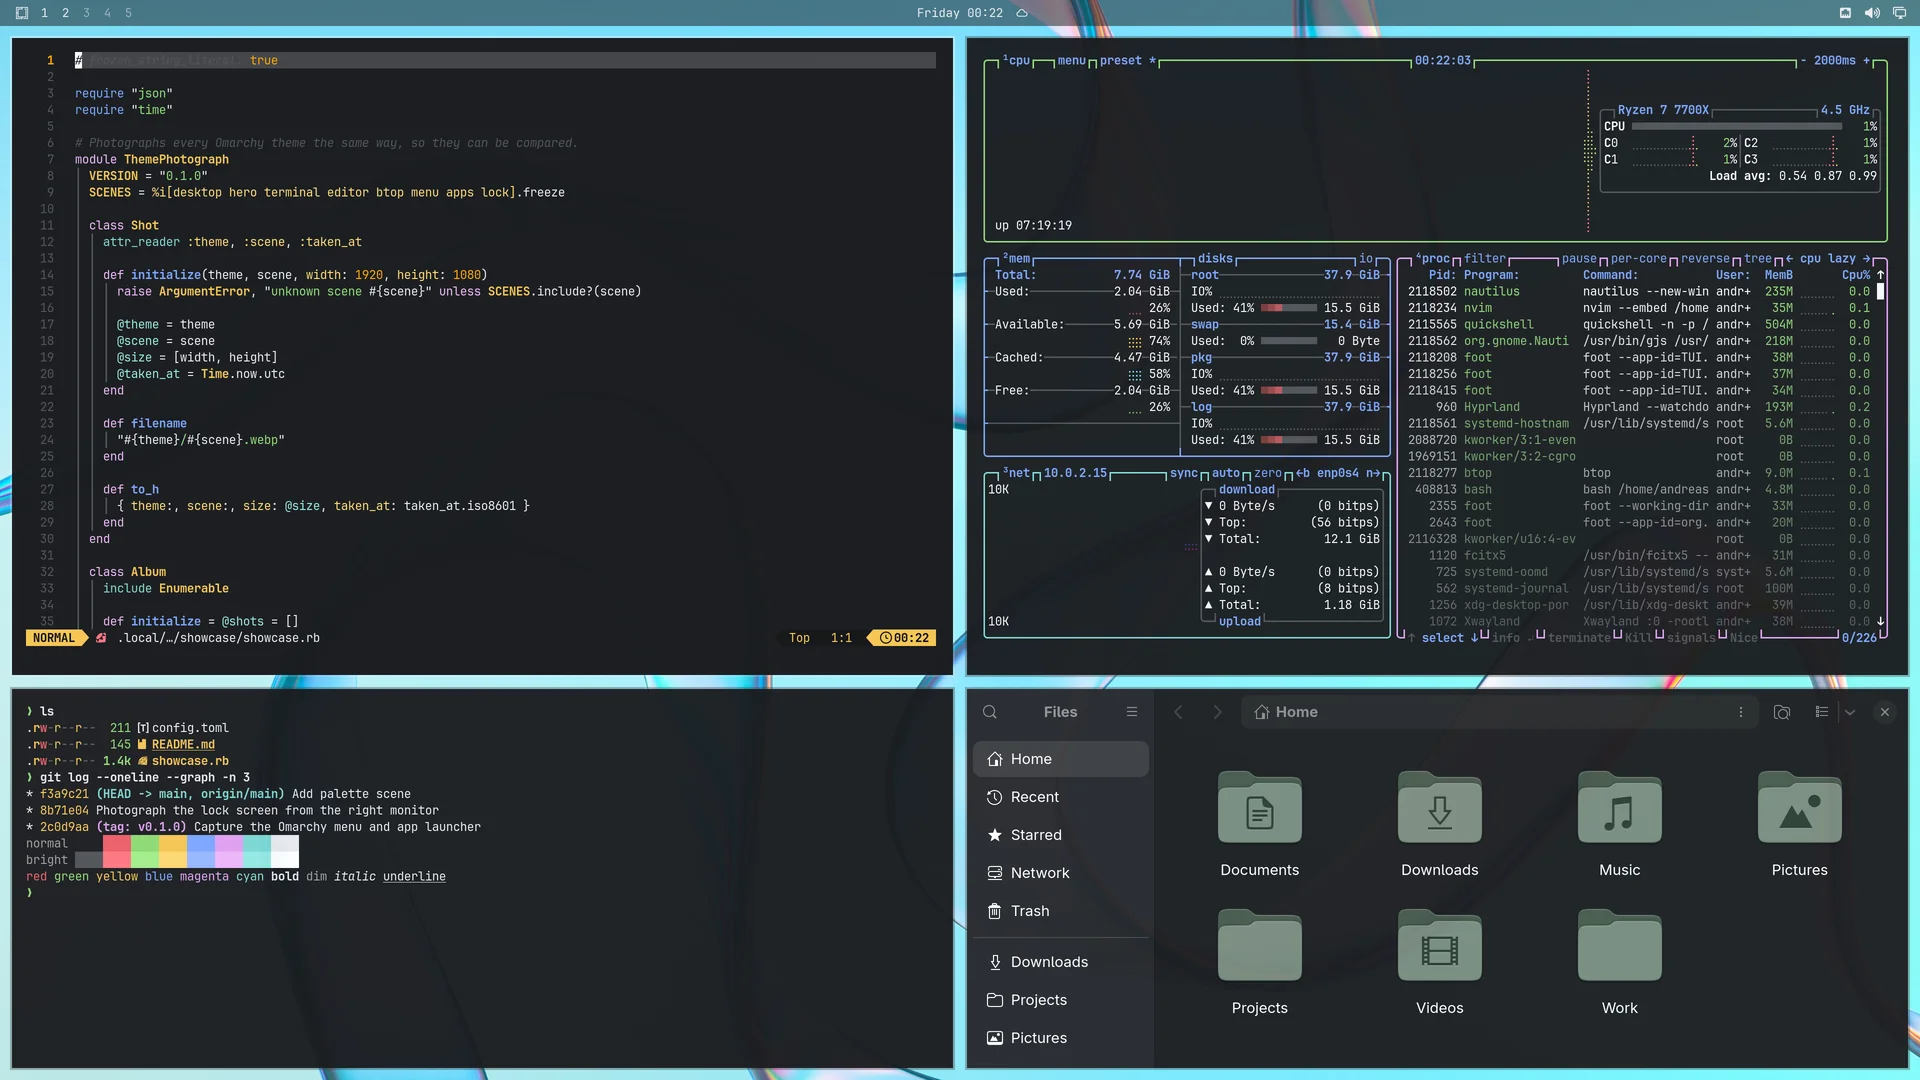The image size is (1920, 1080).
Task: Open the btop menu
Action: tap(1071, 61)
